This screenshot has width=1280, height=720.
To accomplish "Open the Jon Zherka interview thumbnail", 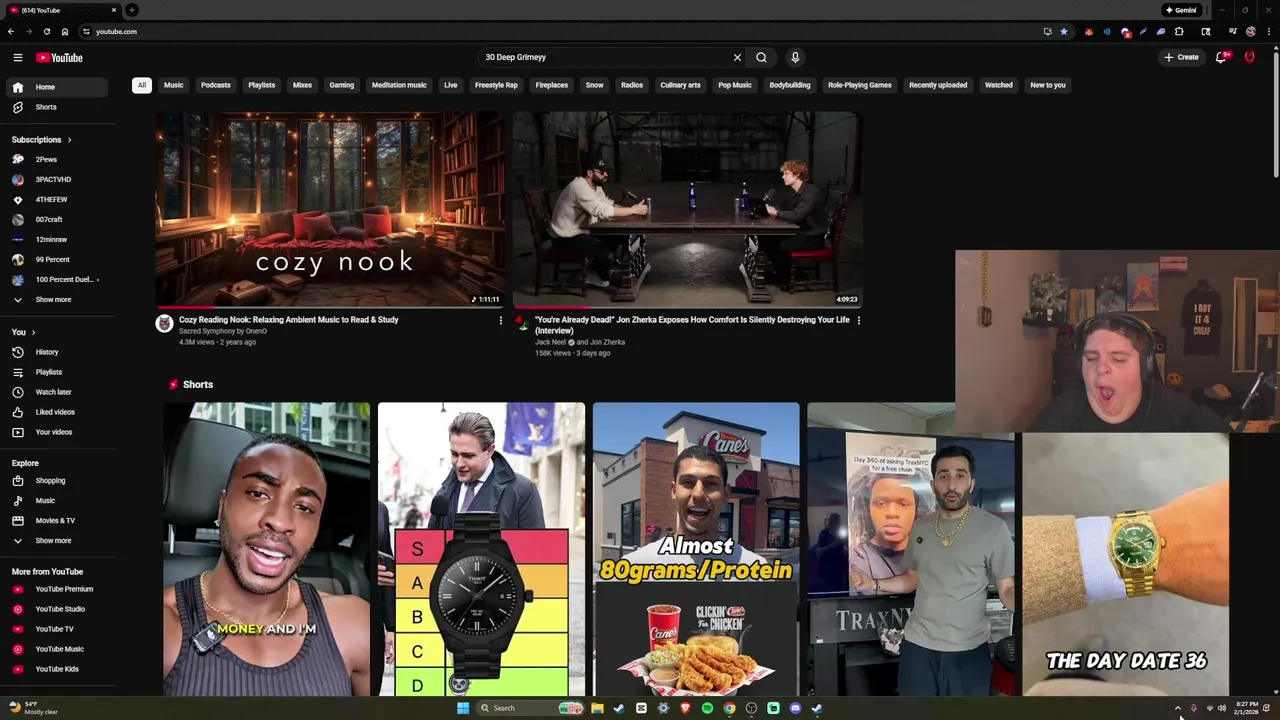I will tap(688, 209).
